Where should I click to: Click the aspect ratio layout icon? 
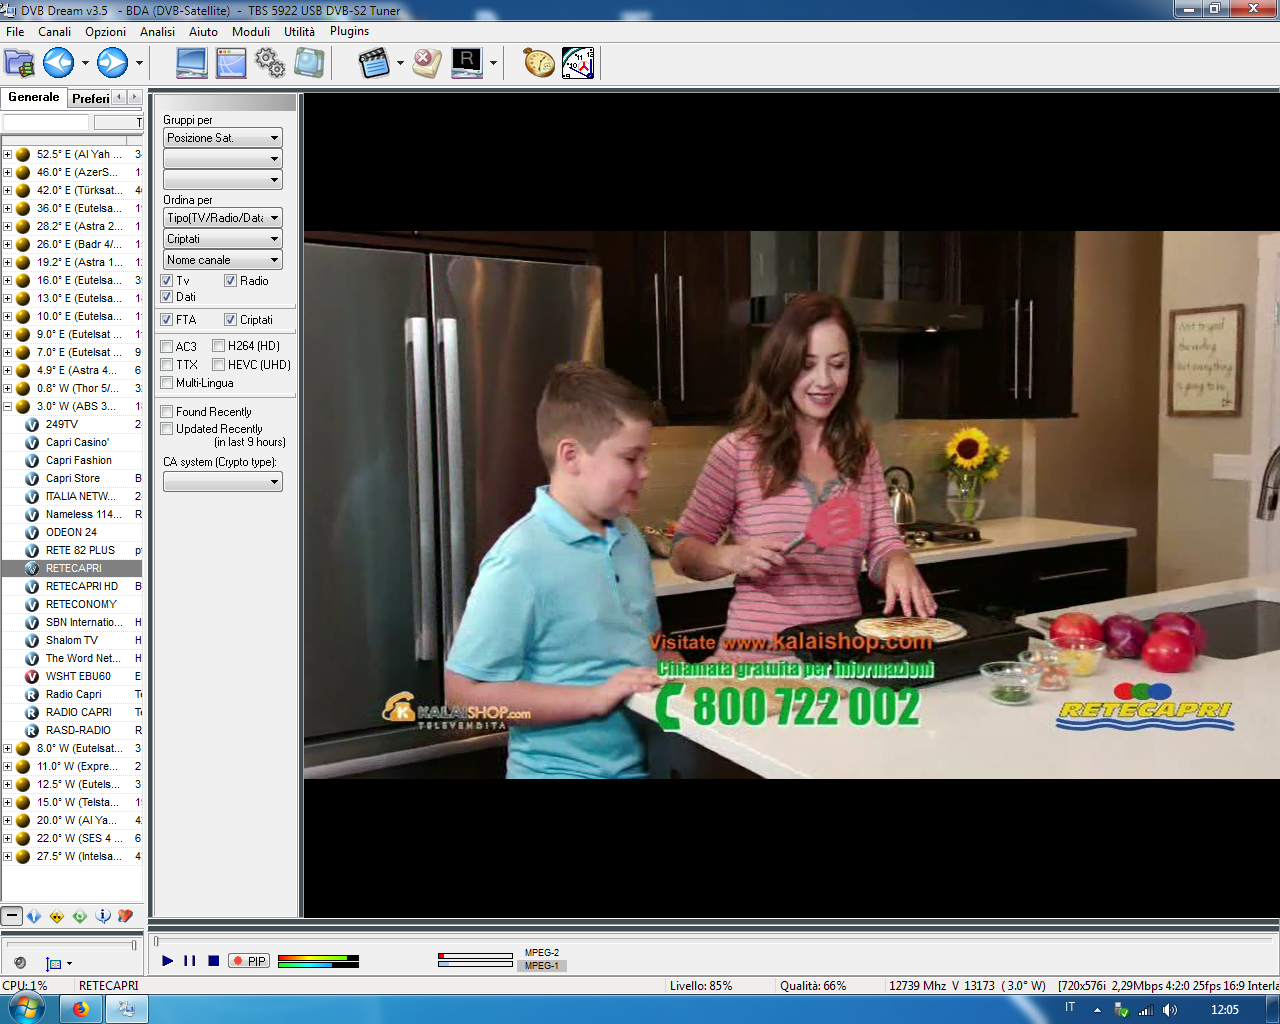(54, 963)
